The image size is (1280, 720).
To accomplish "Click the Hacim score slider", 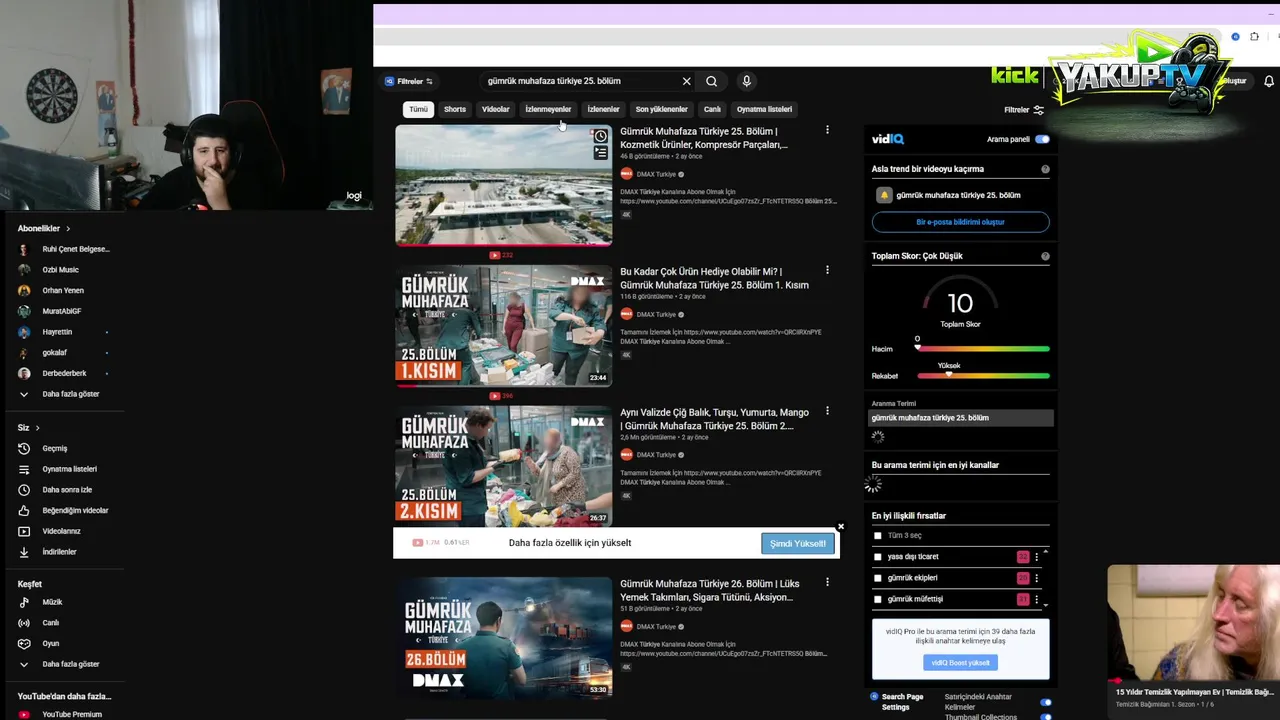I will point(983,349).
